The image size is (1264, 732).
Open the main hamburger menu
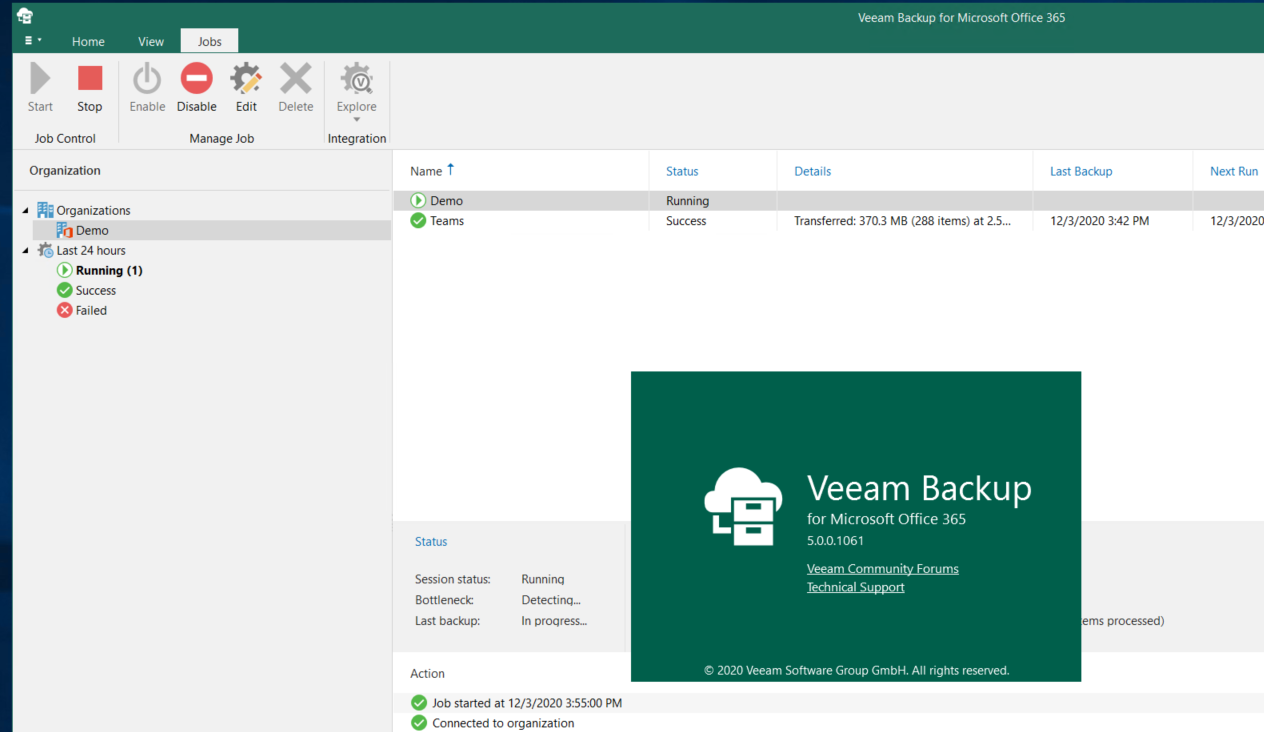pos(33,41)
